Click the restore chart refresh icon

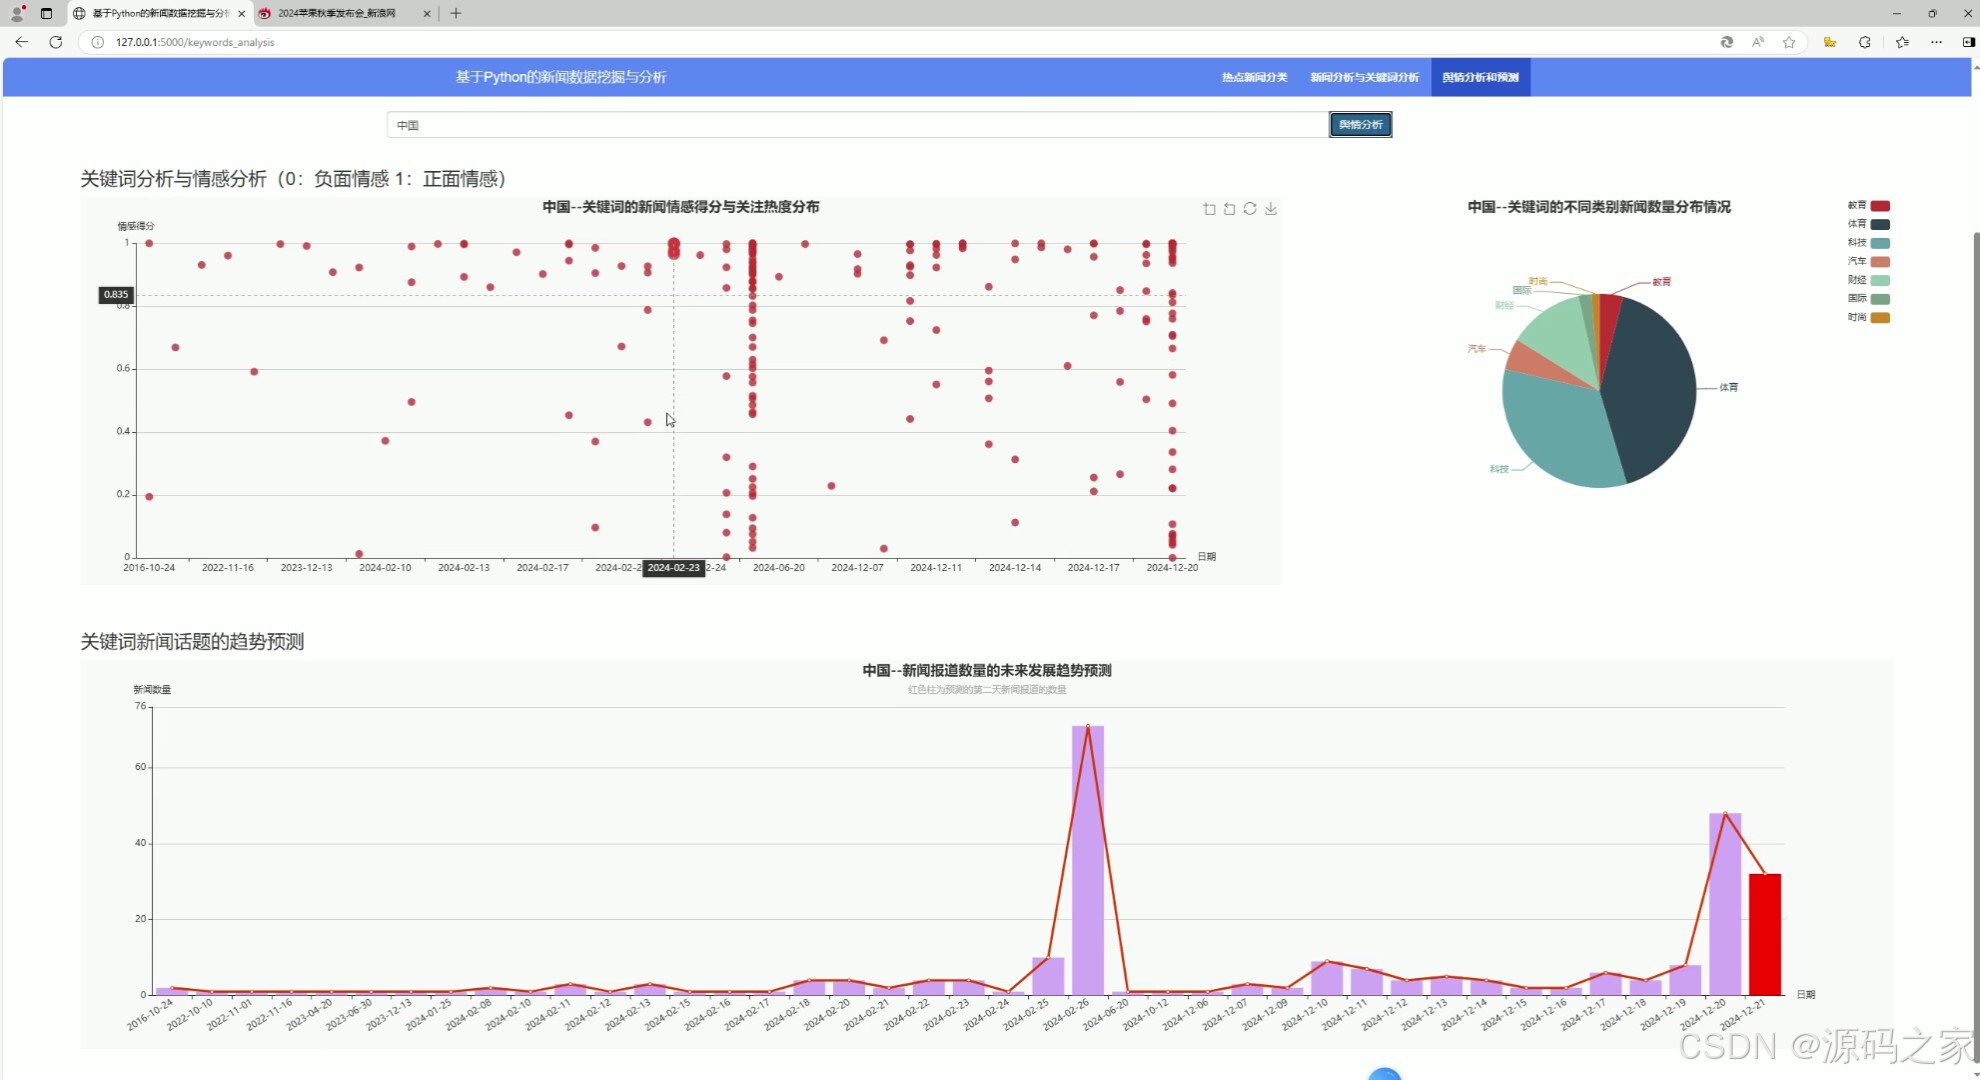click(x=1250, y=209)
